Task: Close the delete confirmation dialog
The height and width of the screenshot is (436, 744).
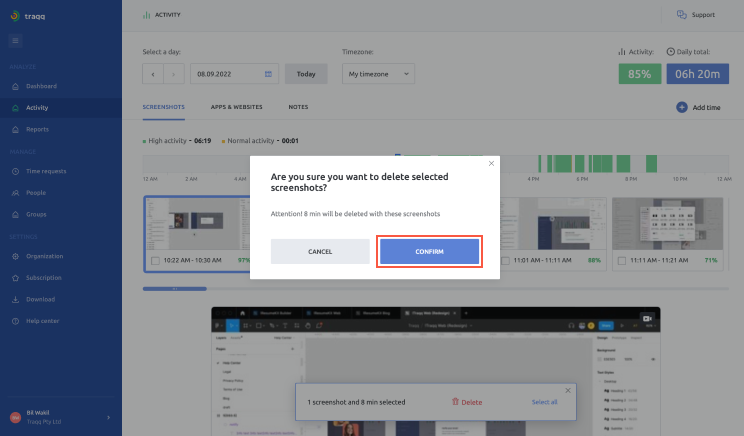Action: click(x=491, y=163)
